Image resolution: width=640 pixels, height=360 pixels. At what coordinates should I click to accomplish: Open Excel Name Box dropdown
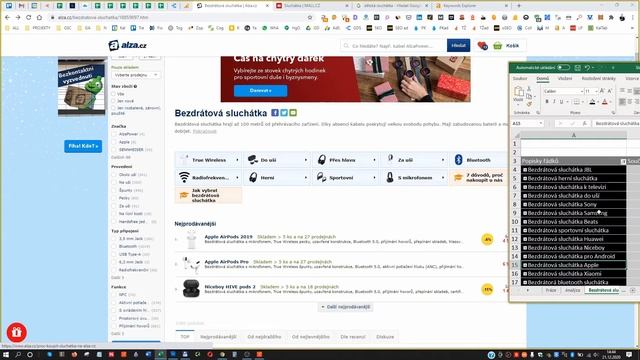coord(541,123)
